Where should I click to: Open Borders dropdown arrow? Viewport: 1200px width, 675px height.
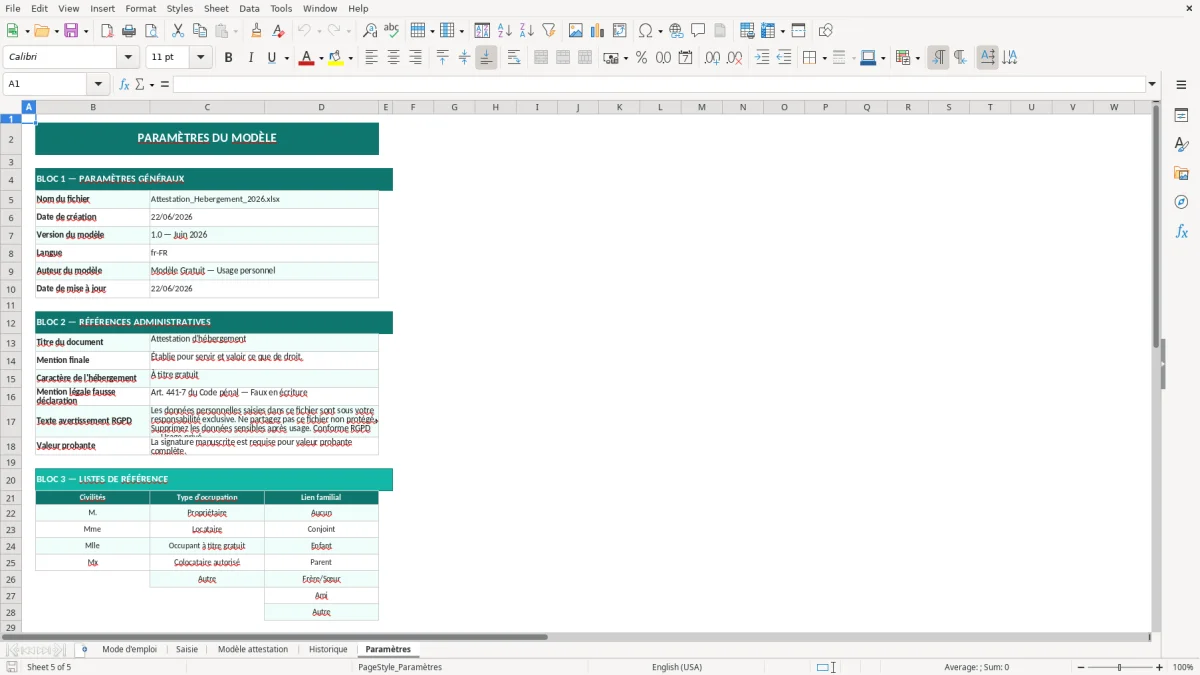pos(823,58)
